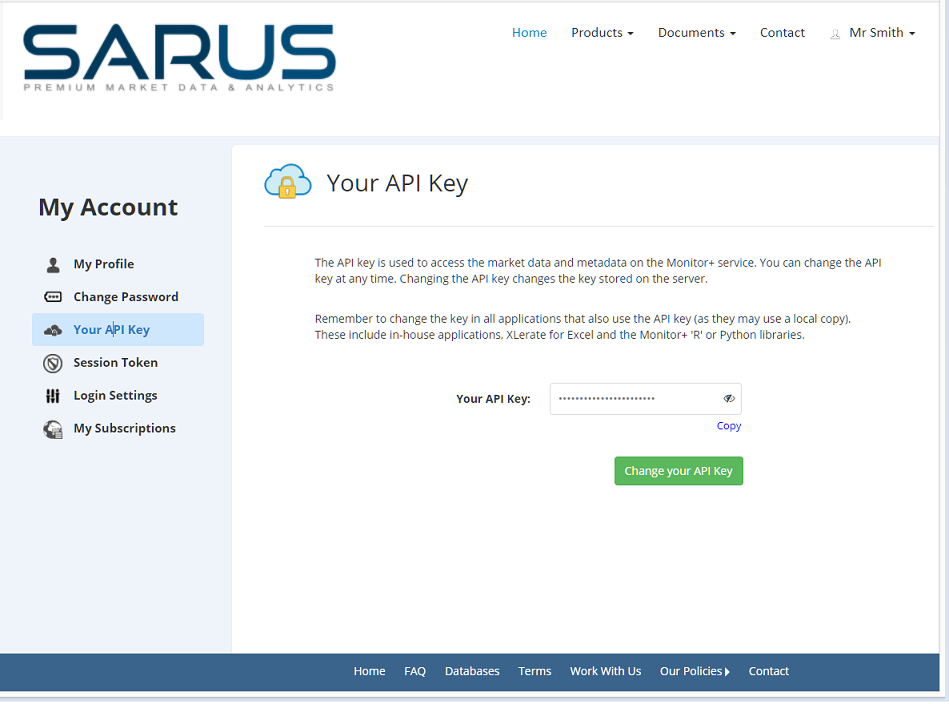Open Work With Us footer link
The image size is (949, 704).
point(605,671)
